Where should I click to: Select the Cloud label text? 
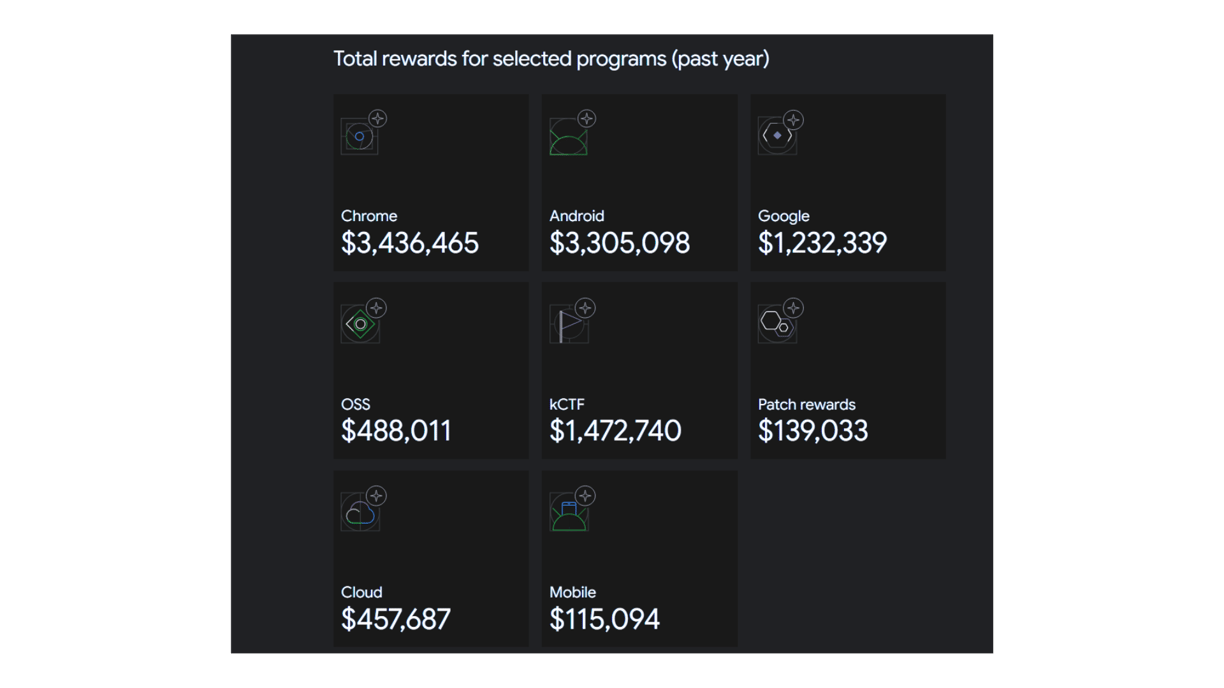point(362,592)
